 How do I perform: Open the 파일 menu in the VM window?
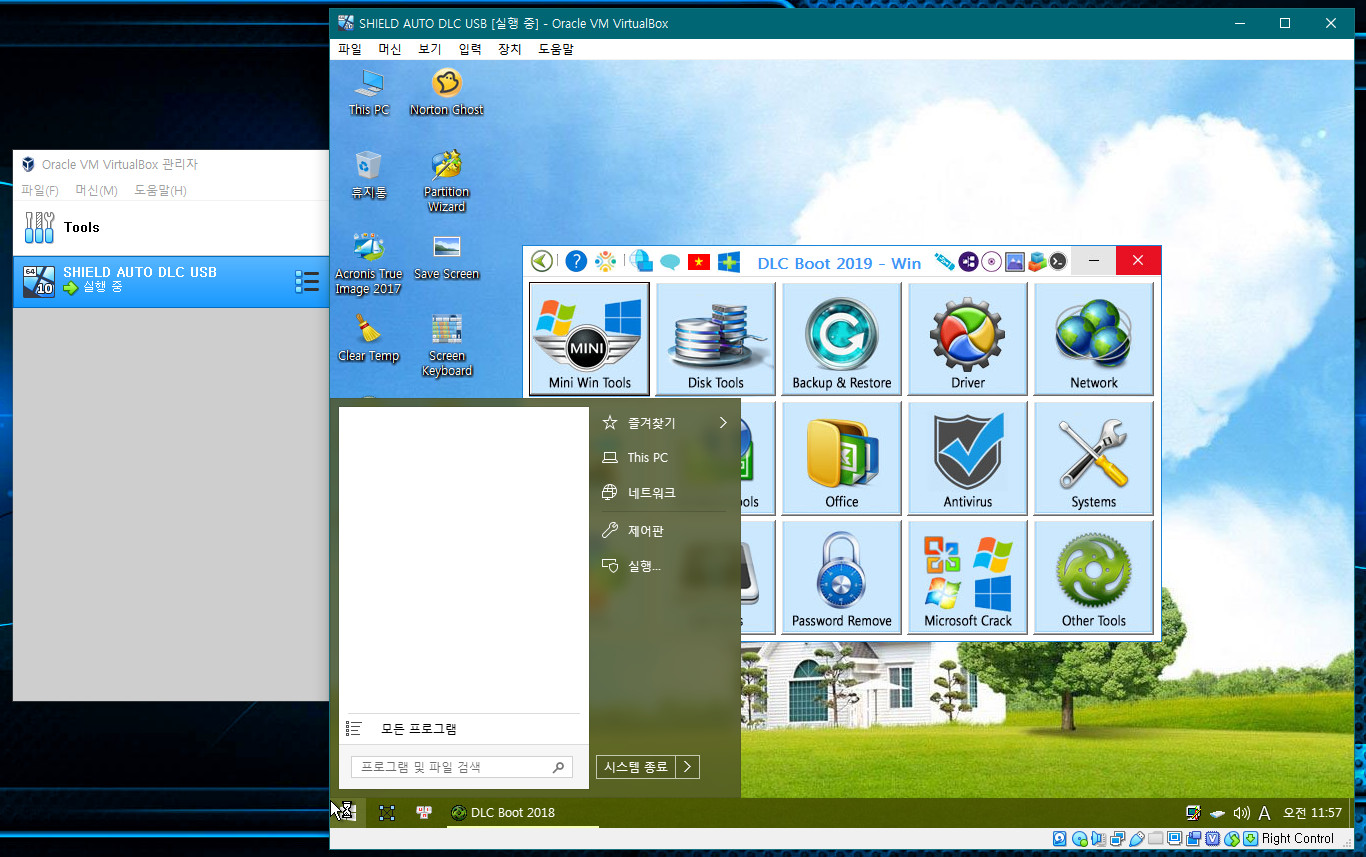point(350,49)
